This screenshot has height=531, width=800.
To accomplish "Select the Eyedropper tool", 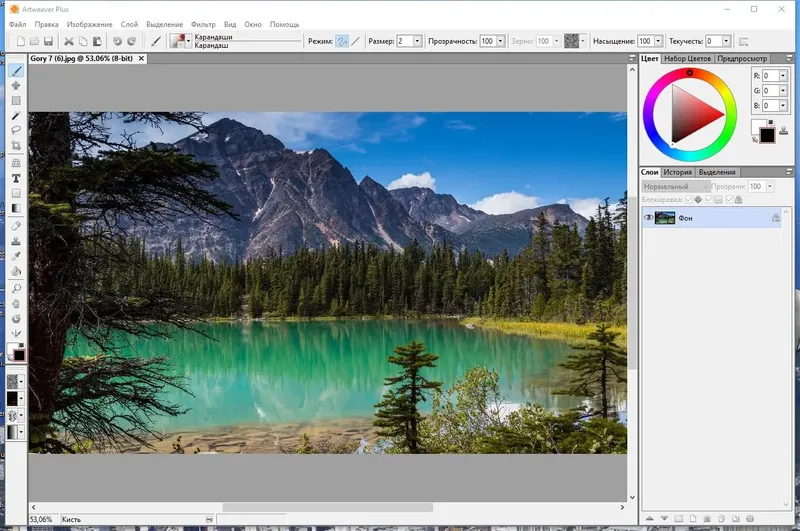I will tap(16, 256).
